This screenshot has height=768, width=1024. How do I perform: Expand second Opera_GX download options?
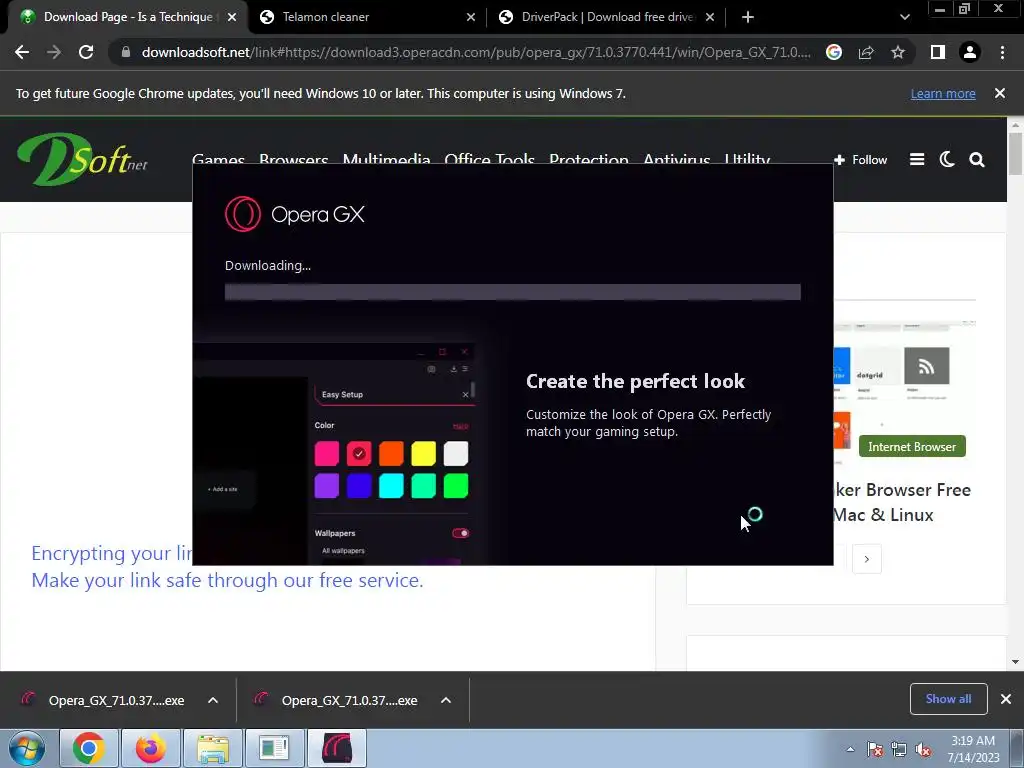(x=446, y=700)
